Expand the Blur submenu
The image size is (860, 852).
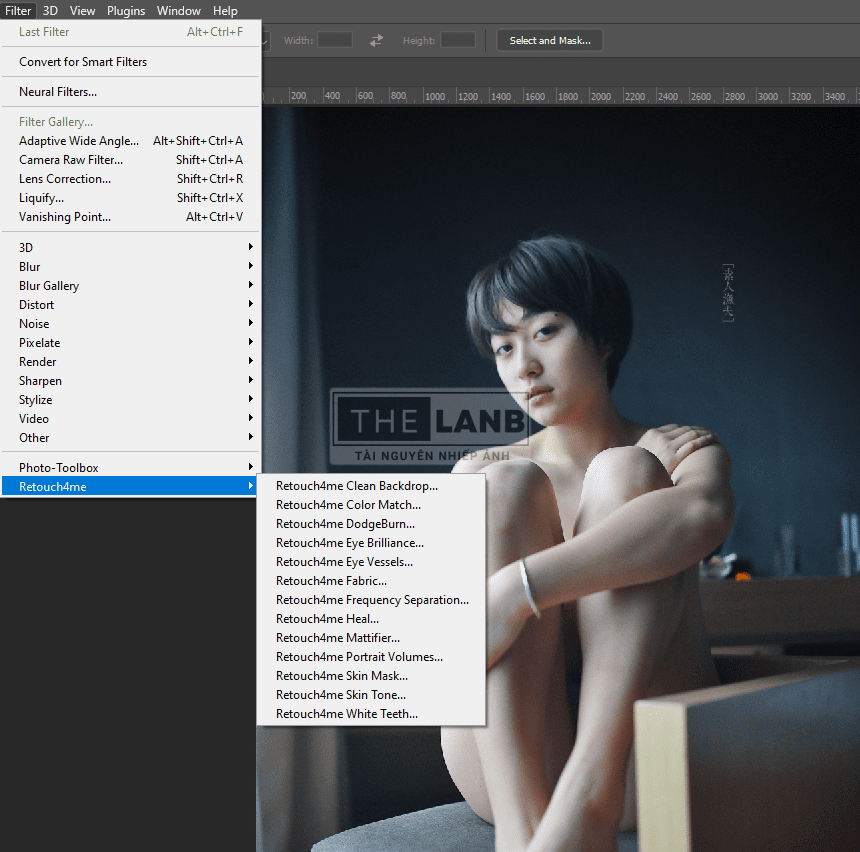131,267
